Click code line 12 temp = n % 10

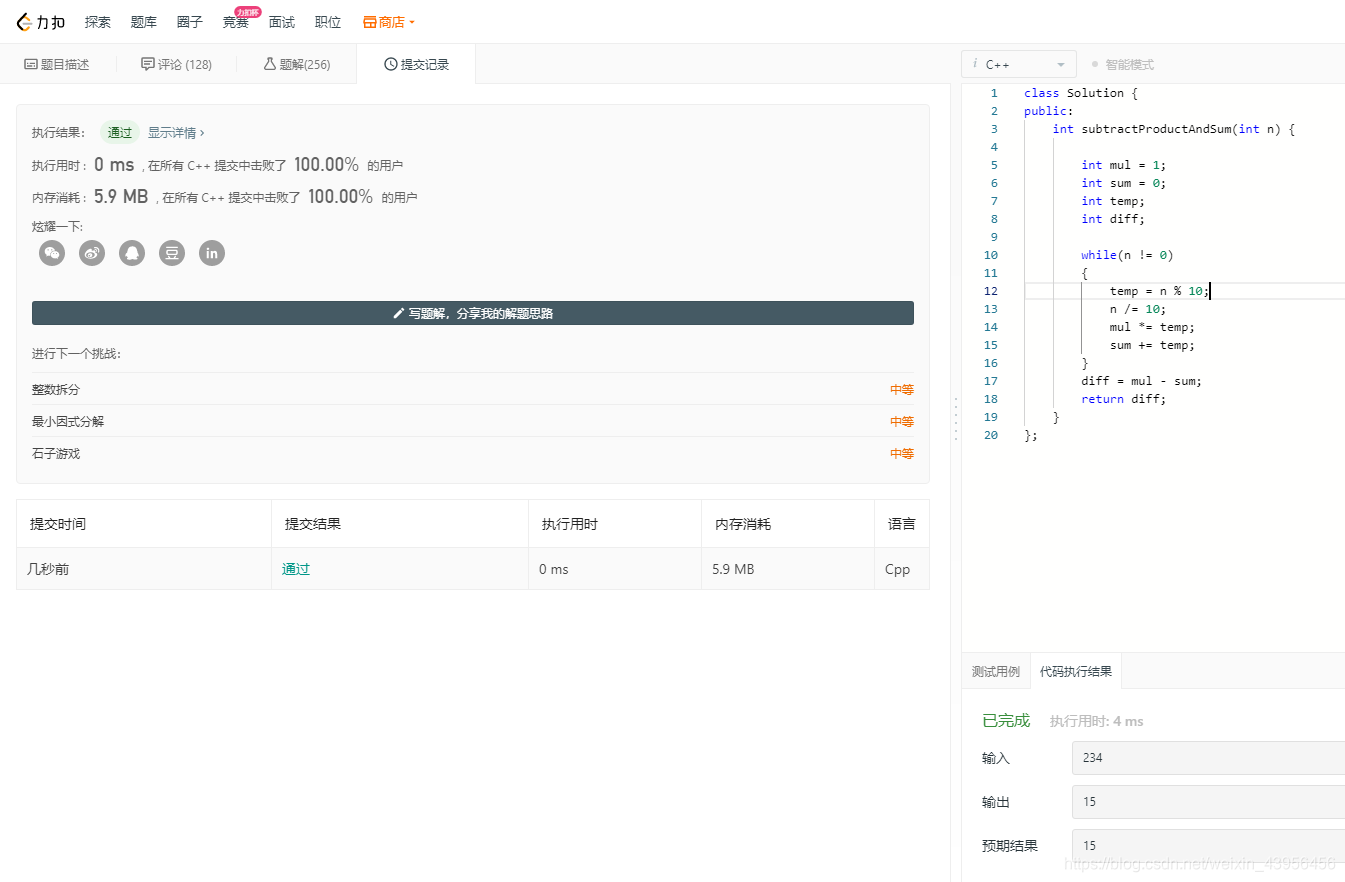click(1160, 291)
